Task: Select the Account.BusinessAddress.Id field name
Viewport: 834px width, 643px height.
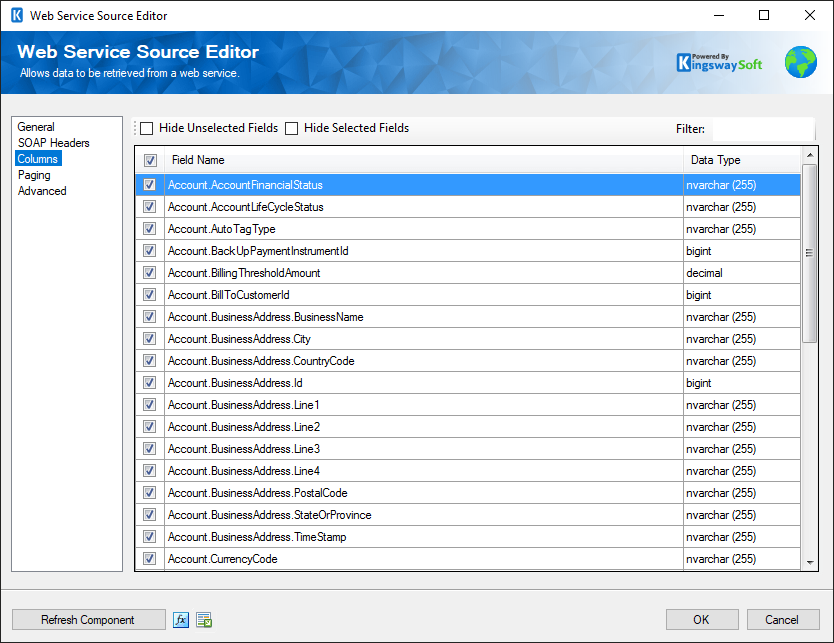Action: [x=235, y=382]
